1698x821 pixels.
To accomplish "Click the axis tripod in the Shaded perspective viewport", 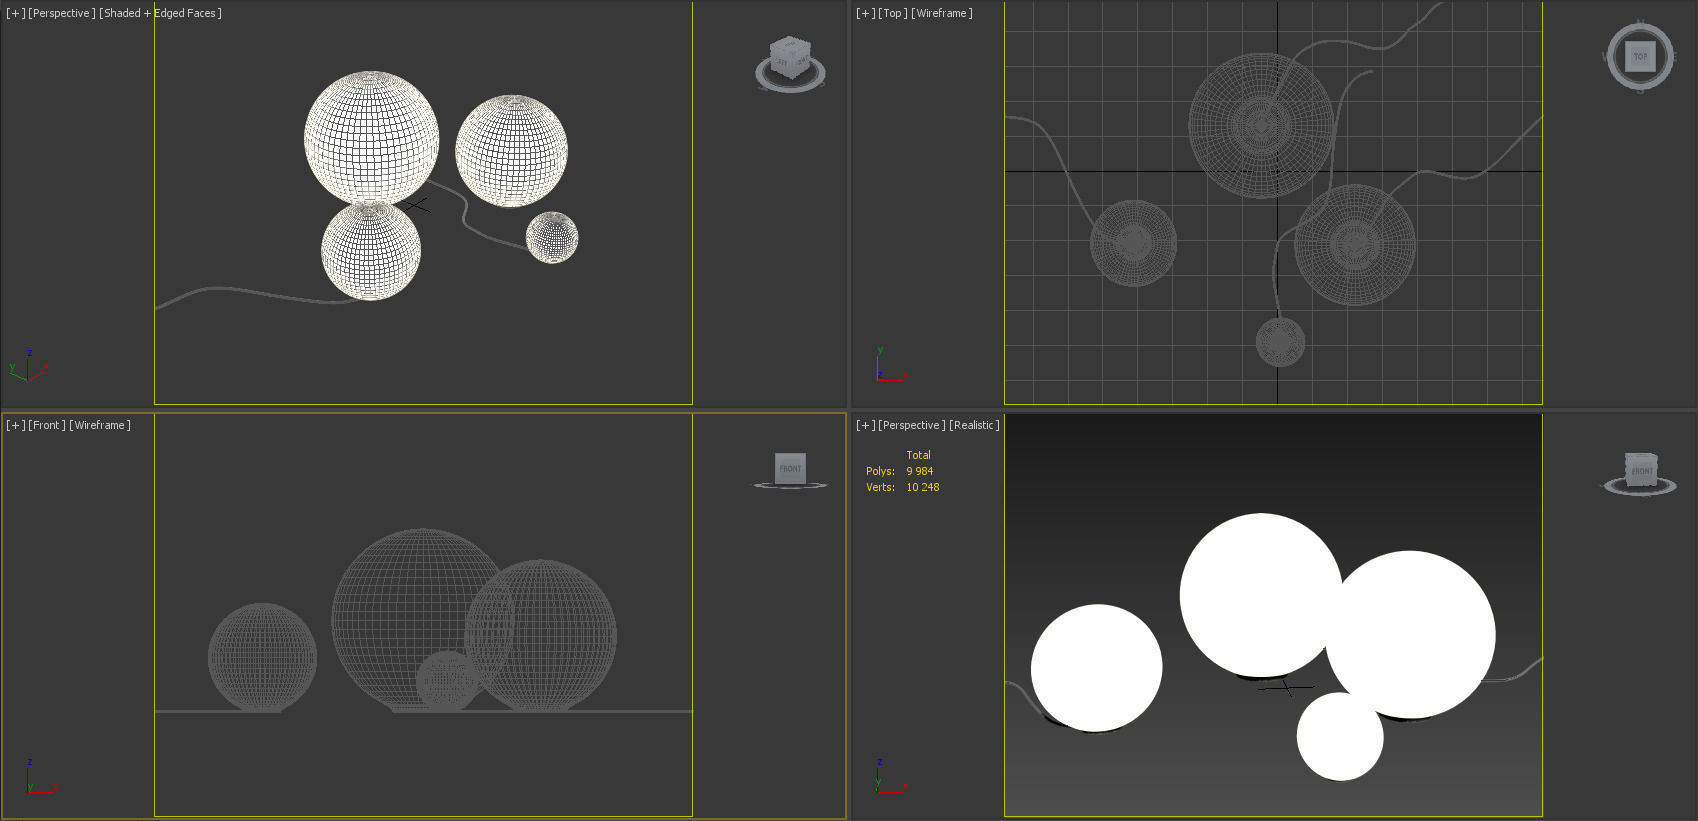I will coord(28,367).
